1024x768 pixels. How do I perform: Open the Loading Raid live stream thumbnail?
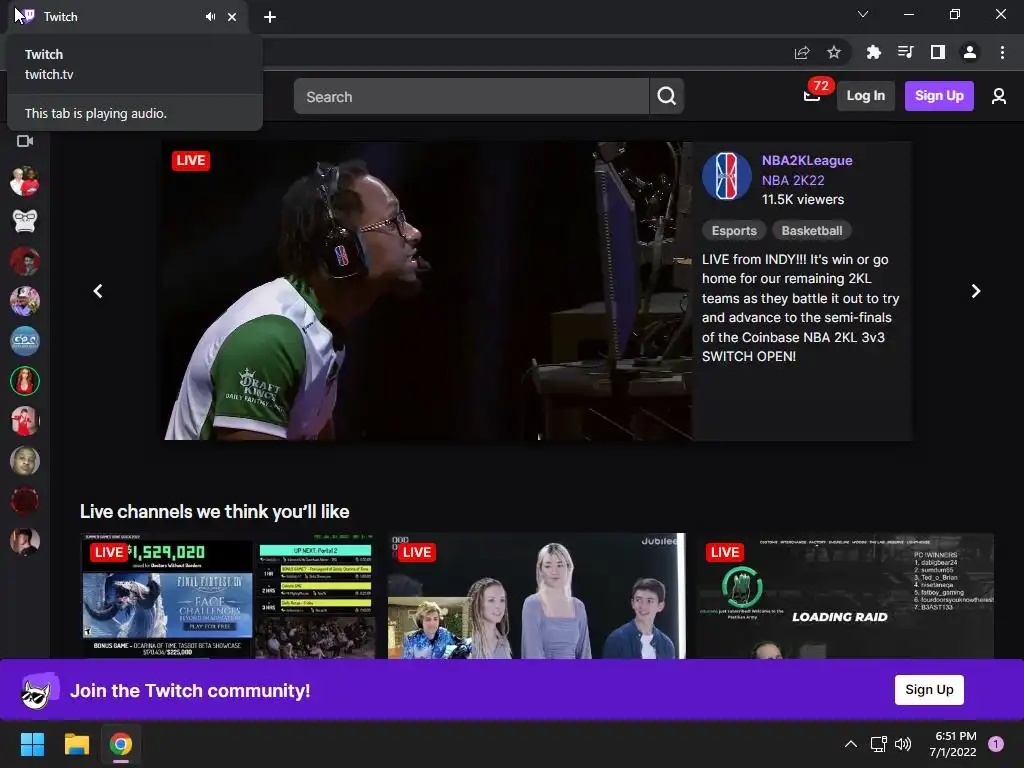point(845,596)
